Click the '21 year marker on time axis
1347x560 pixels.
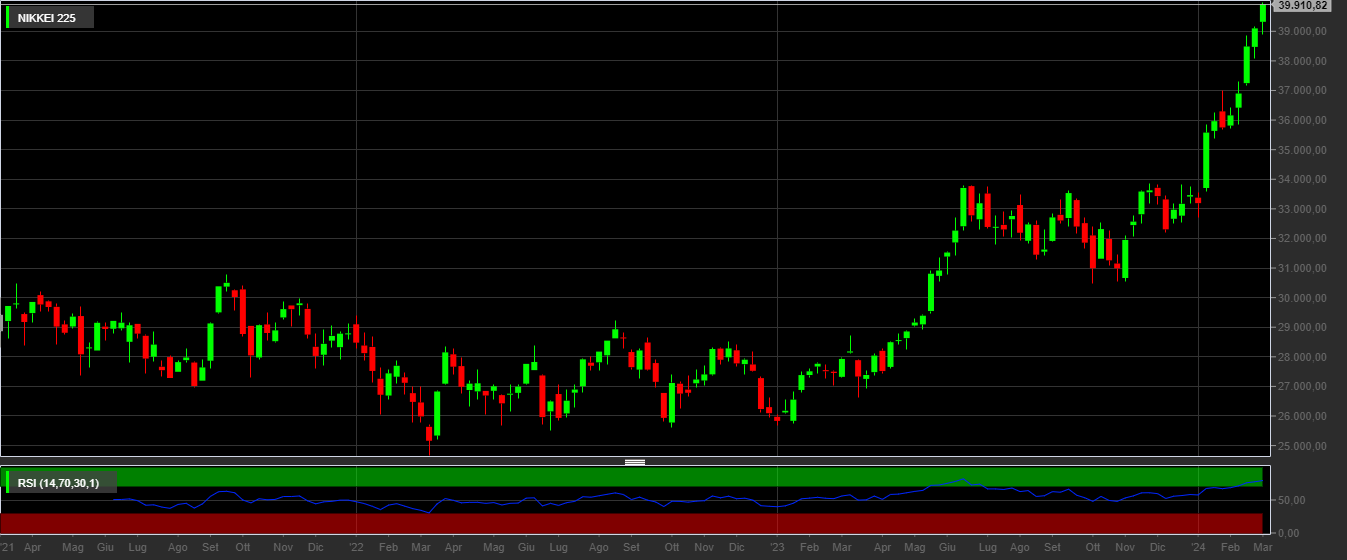[x=6, y=548]
